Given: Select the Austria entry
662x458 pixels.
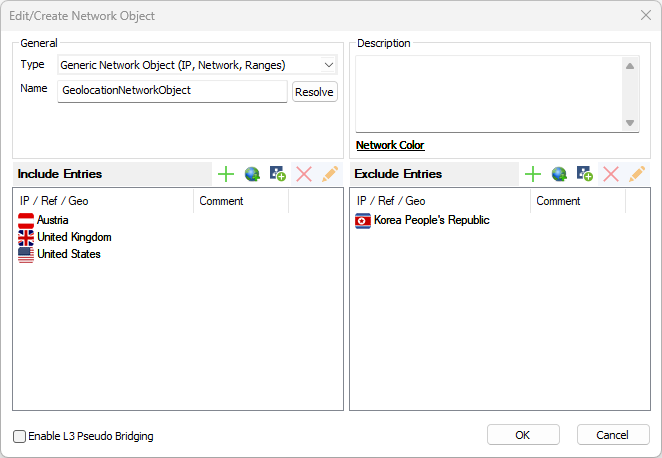Looking at the screenshot, I should pyautogui.click(x=53, y=220).
